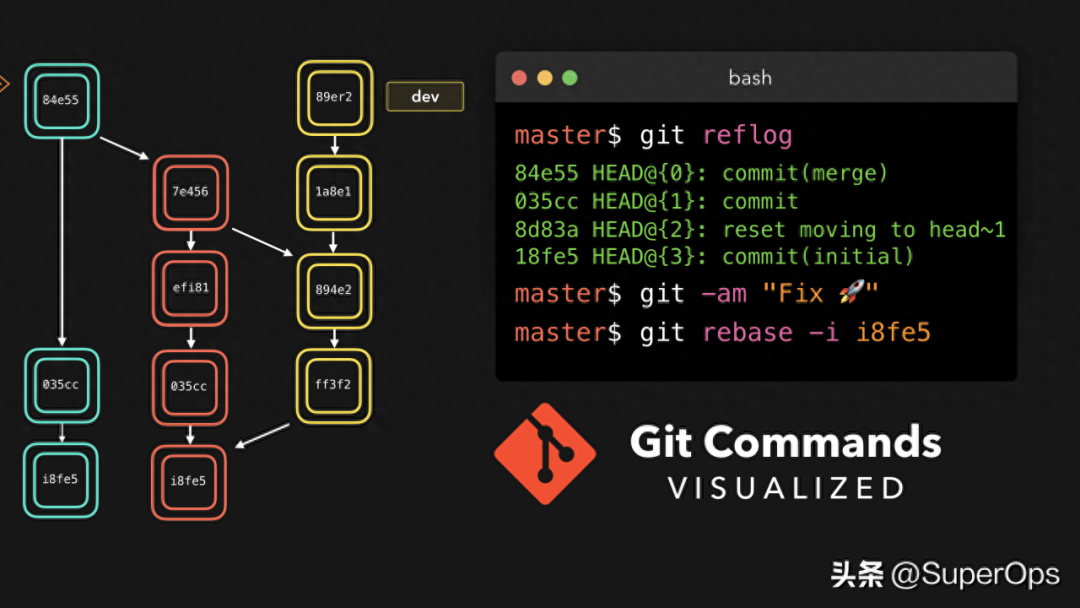Screen dimensions: 1080x608
Task: Click the 'Git Commands' heading
Action: coord(785,441)
